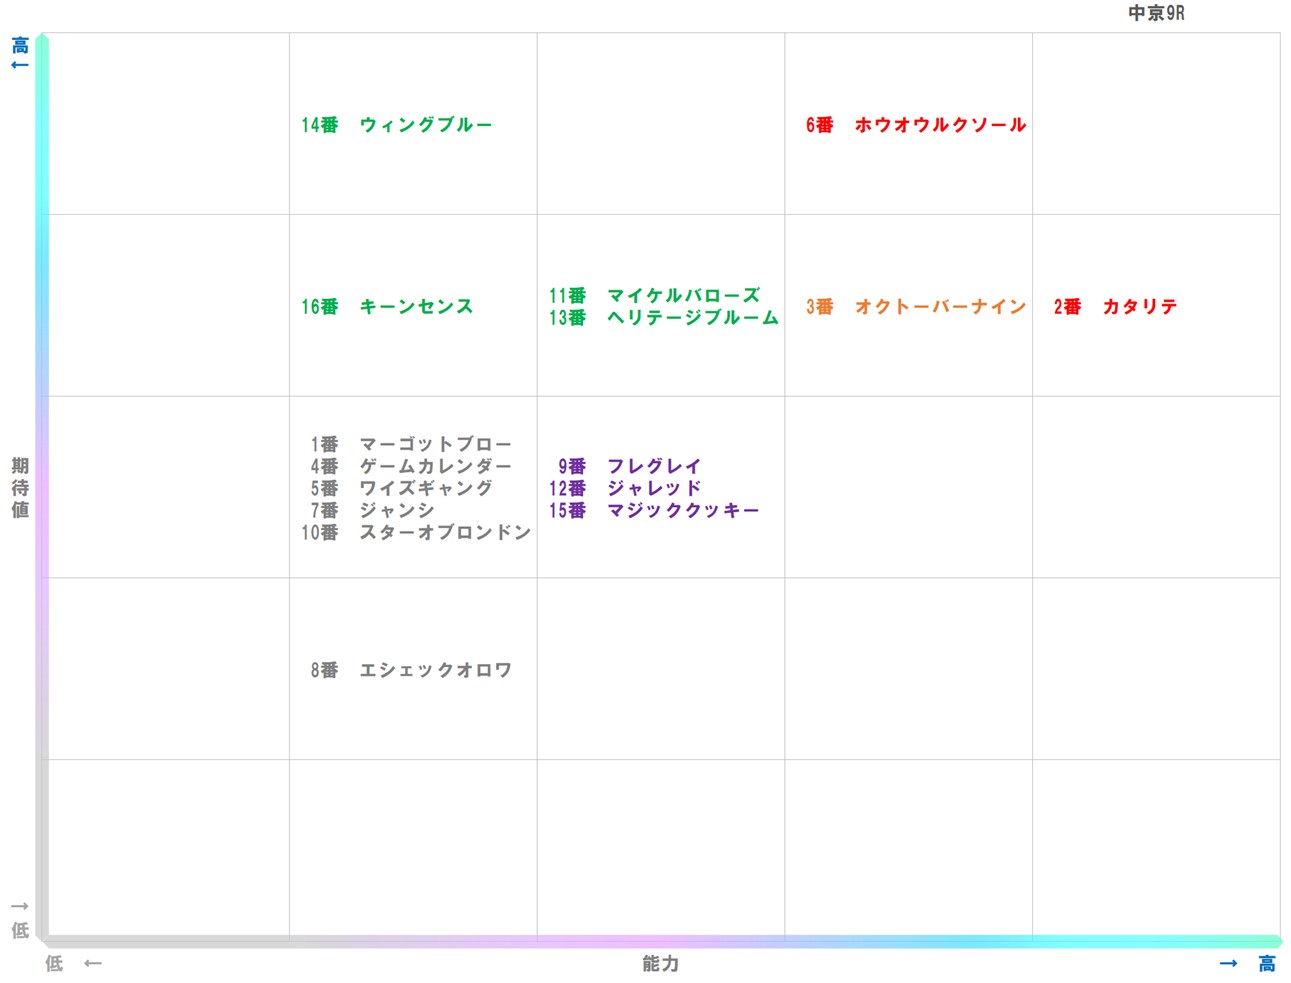Select 3番 オクトーバーナイン

914,307
